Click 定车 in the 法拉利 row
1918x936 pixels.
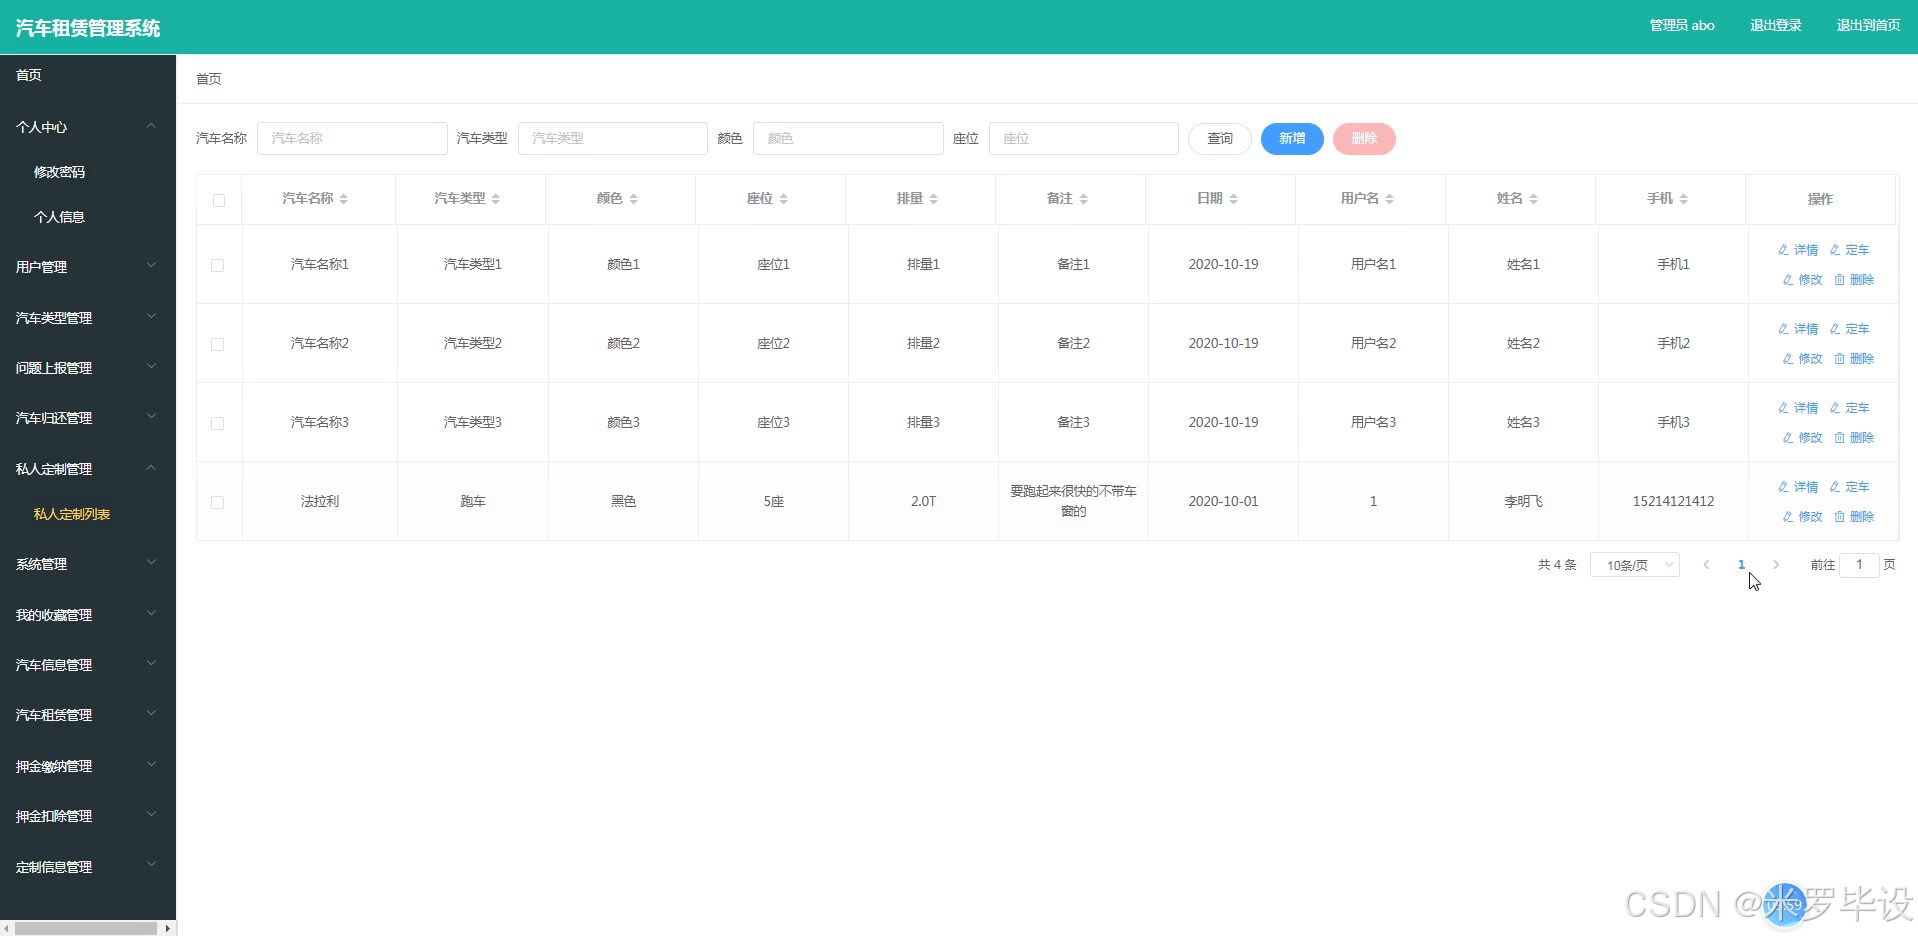coord(1849,487)
